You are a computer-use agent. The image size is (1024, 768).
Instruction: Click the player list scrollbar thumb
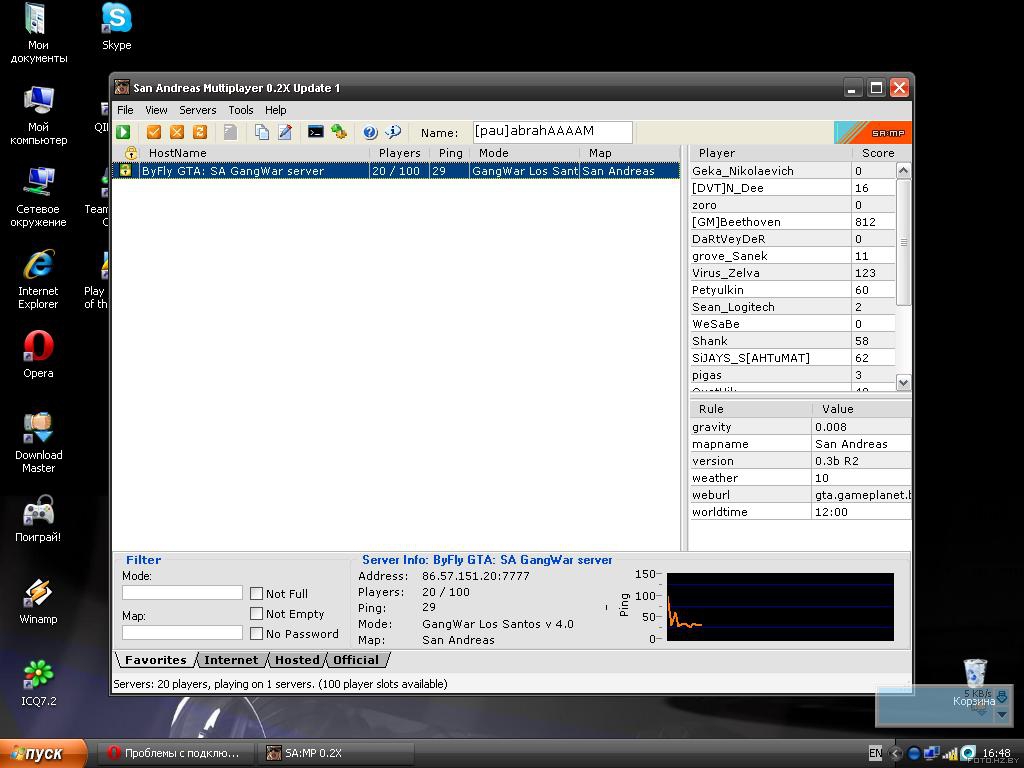pos(903,242)
